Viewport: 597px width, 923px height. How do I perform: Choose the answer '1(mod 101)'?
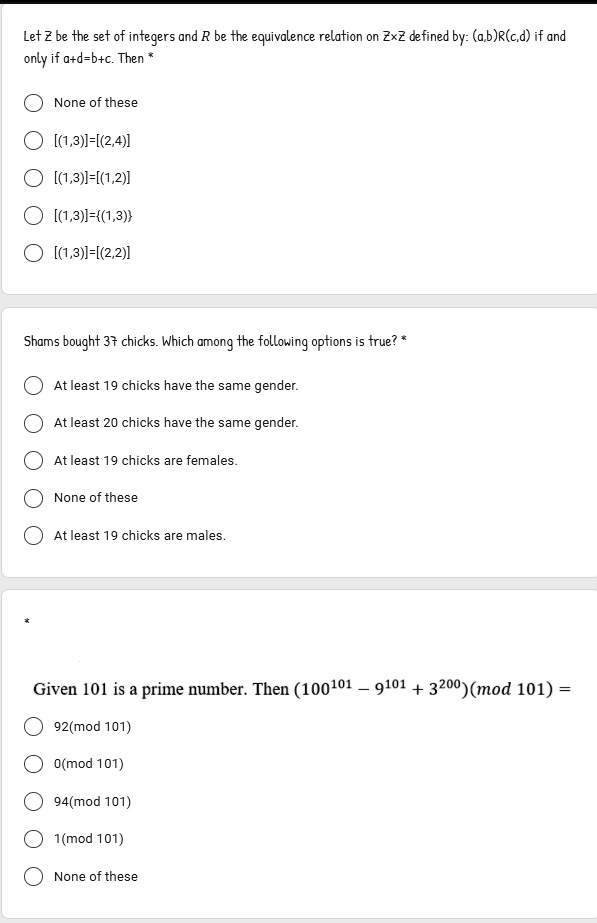[x=33, y=838]
